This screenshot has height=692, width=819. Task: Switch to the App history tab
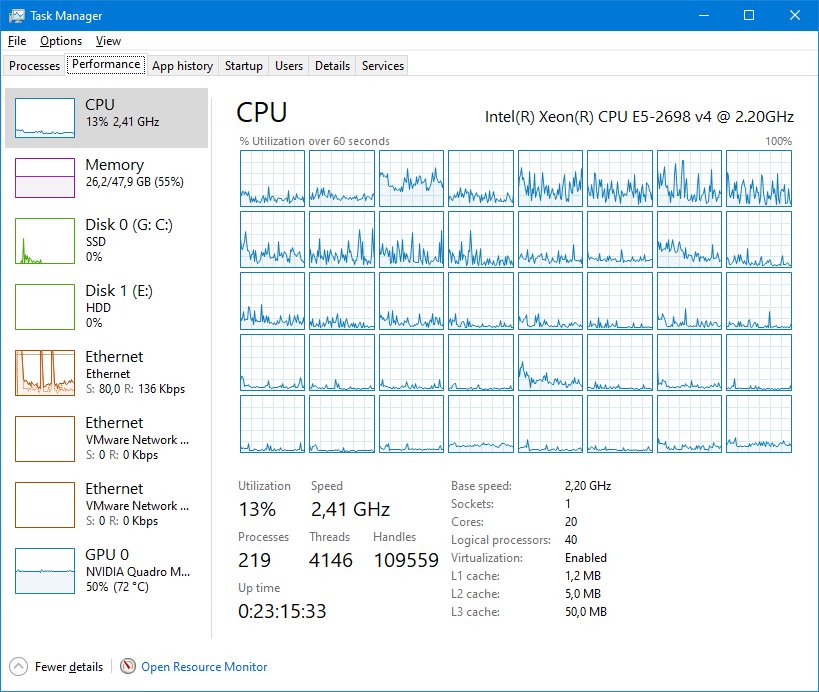click(x=183, y=66)
